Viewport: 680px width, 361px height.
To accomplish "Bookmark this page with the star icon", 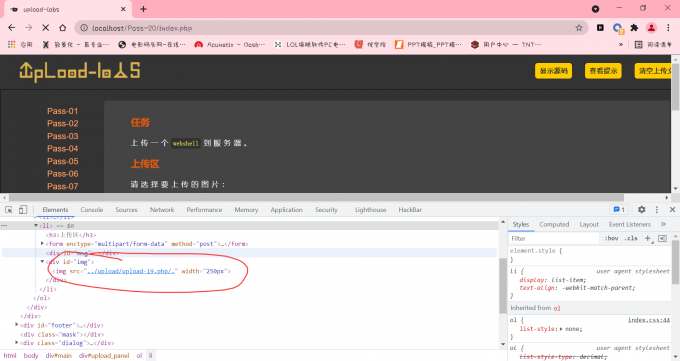I will click(x=579, y=28).
